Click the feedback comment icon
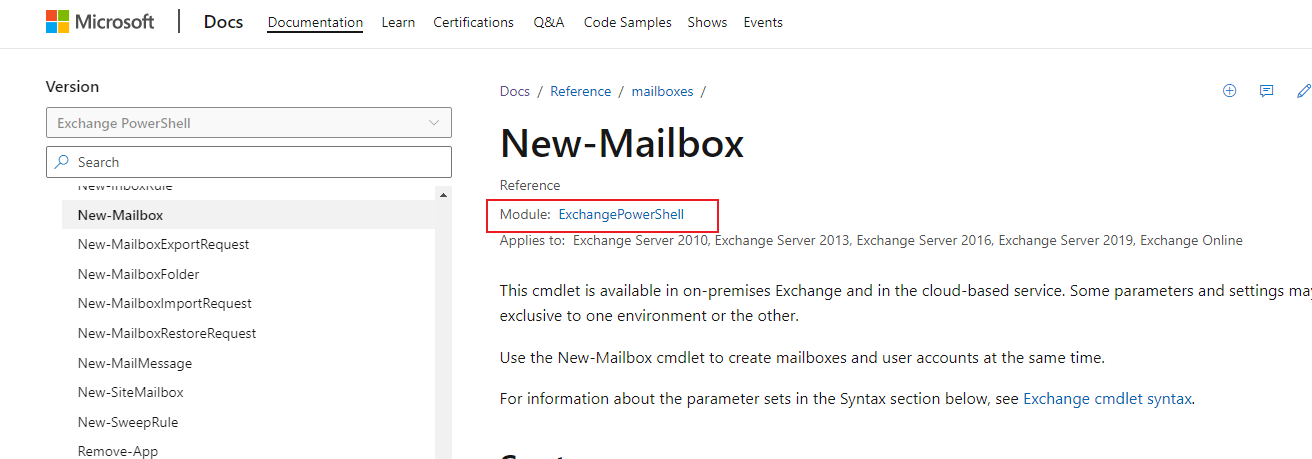Image resolution: width=1312 pixels, height=459 pixels. click(1267, 91)
